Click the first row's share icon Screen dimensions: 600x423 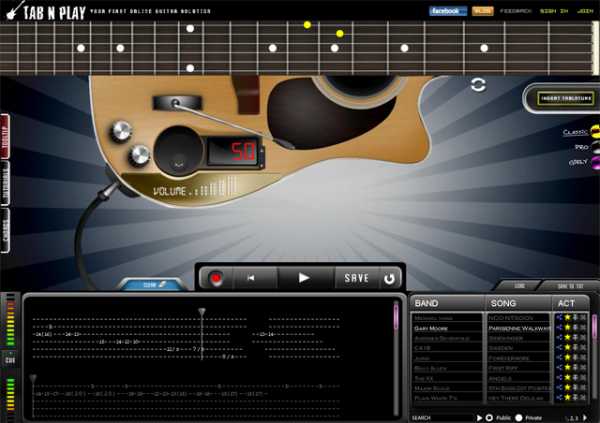coord(559,317)
